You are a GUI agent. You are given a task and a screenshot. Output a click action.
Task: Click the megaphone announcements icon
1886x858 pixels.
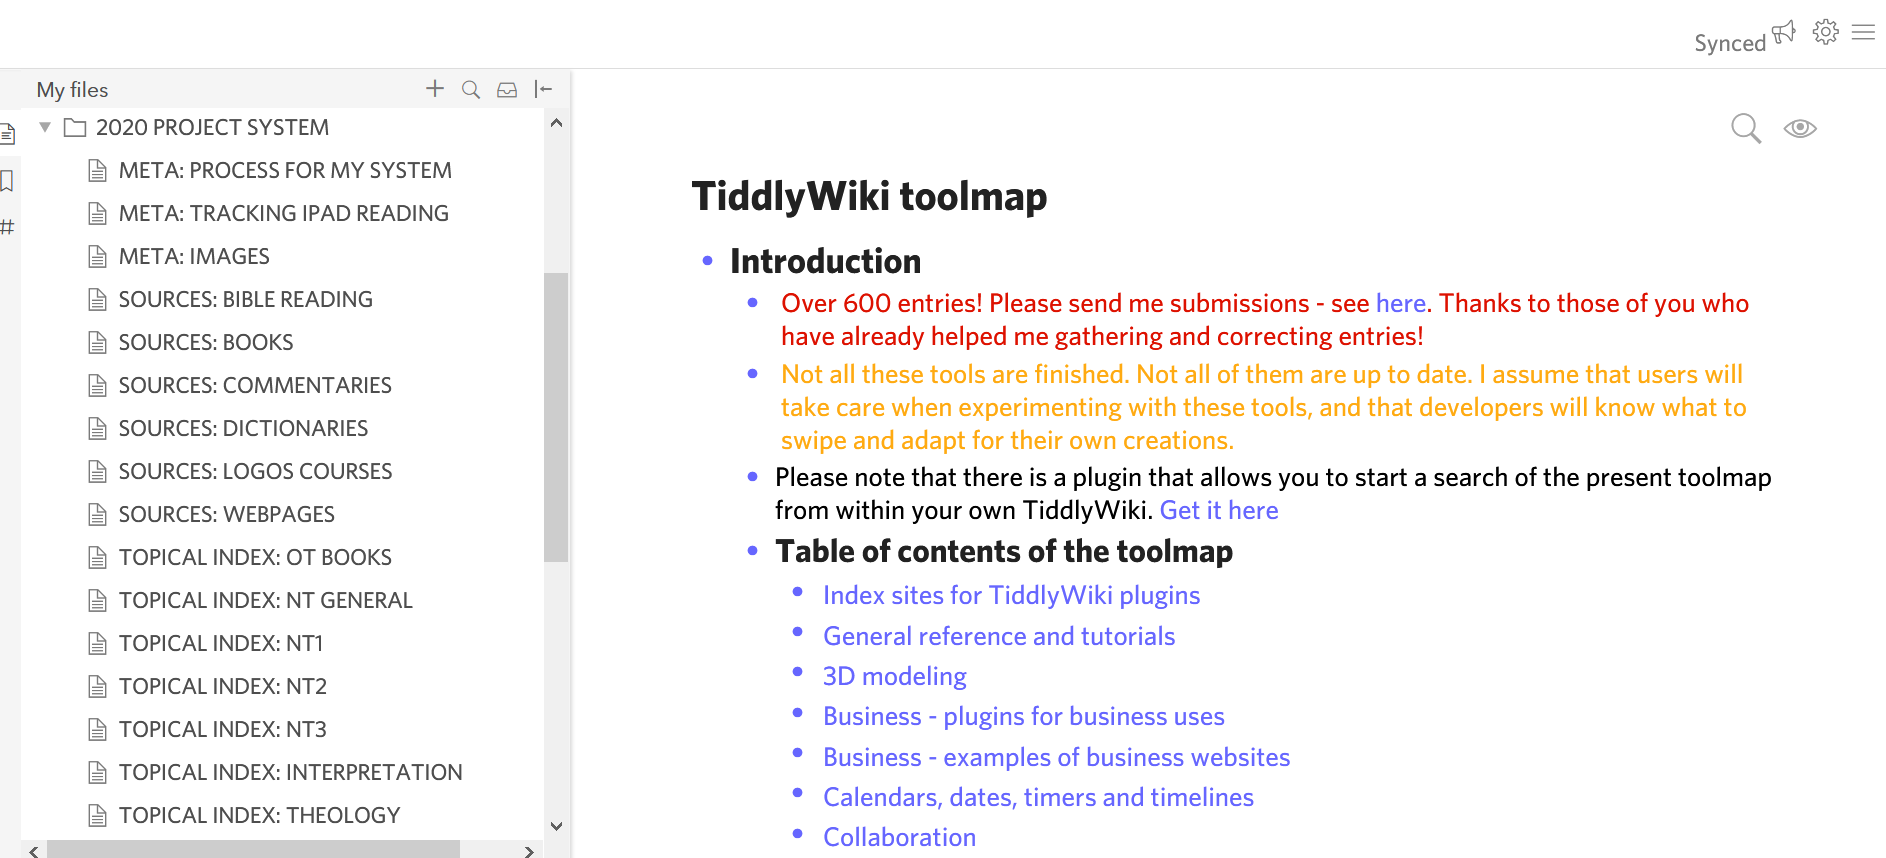(1784, 33)
